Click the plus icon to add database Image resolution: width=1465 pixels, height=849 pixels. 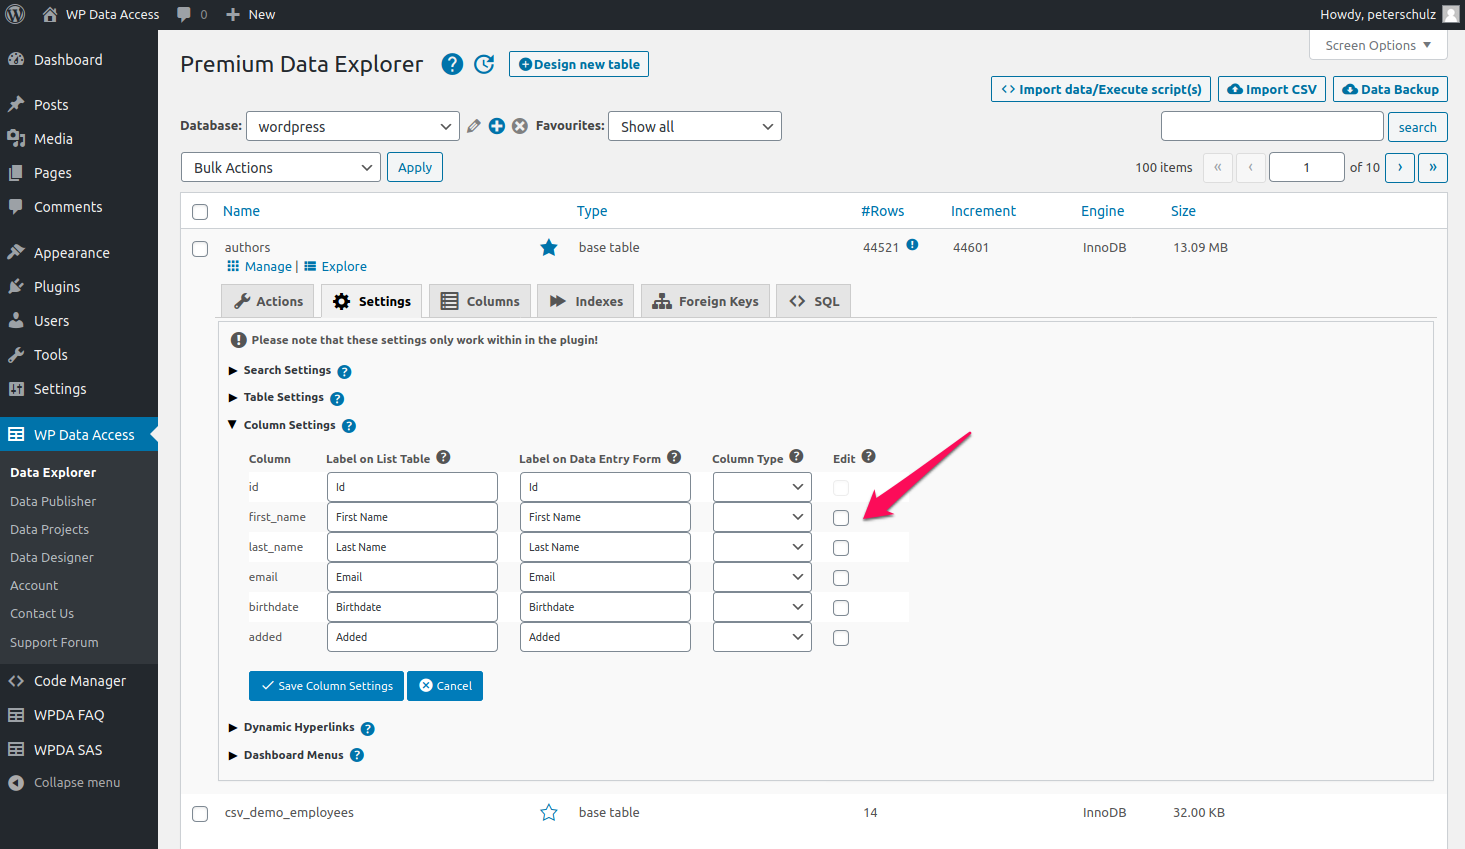[x=497, y=126]
